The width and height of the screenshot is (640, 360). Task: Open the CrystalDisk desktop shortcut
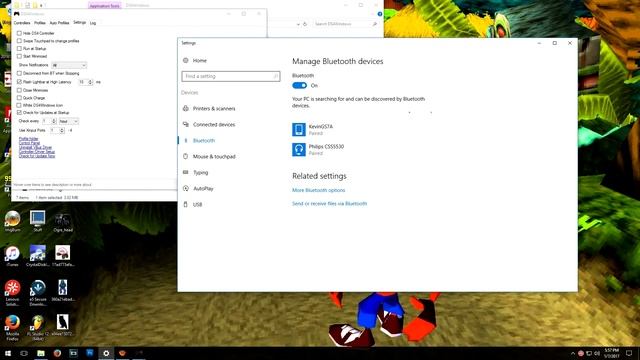38,256
